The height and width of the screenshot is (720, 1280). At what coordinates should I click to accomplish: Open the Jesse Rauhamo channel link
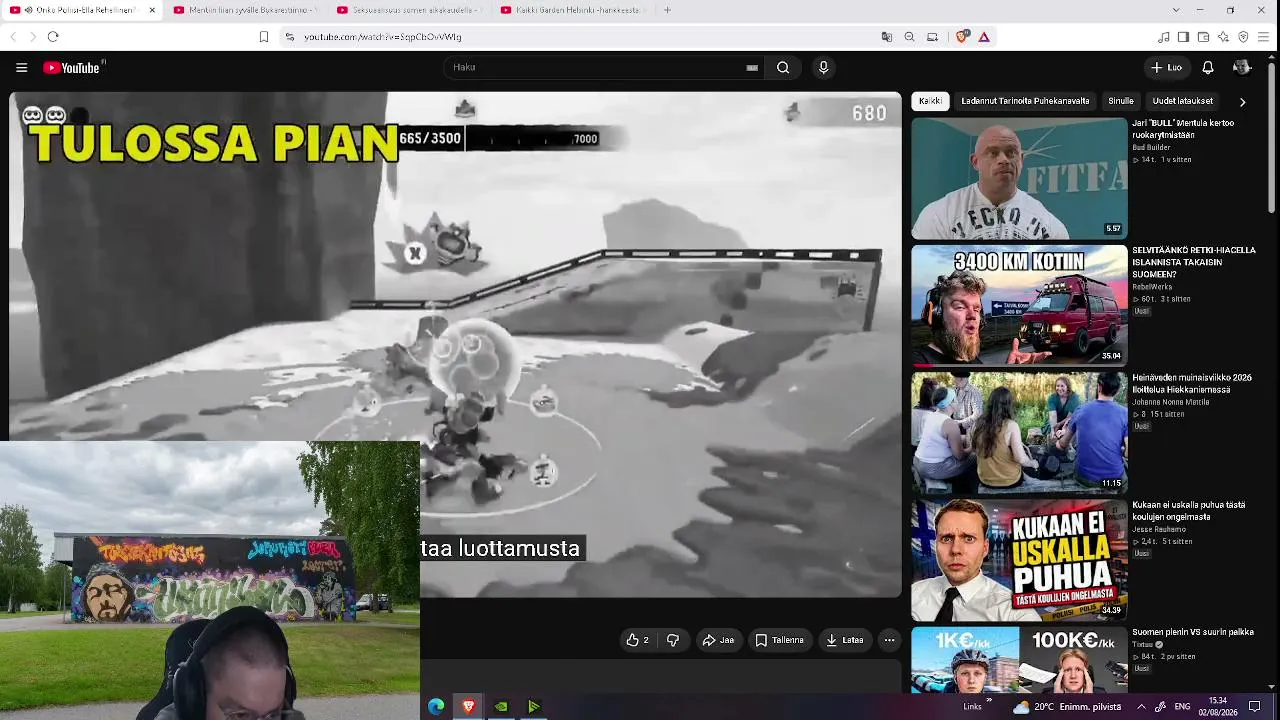point(1158,529)
